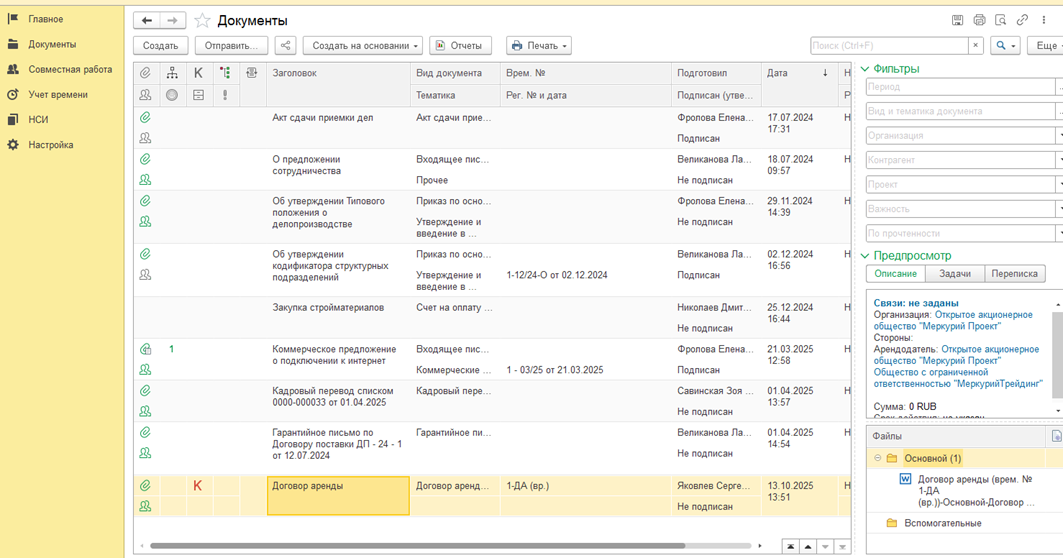Image resolution: width=1063 pixels, height=558 pixels.
Task: Click the horizontal scrollbar of the list
Action: pos(417,545)
